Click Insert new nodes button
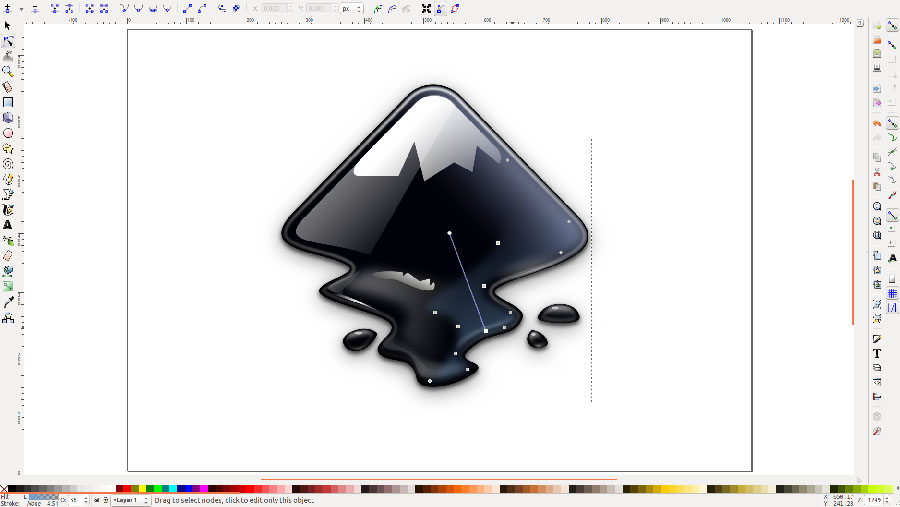The height and width of the screenshot is (507, 900). [7, 8]
